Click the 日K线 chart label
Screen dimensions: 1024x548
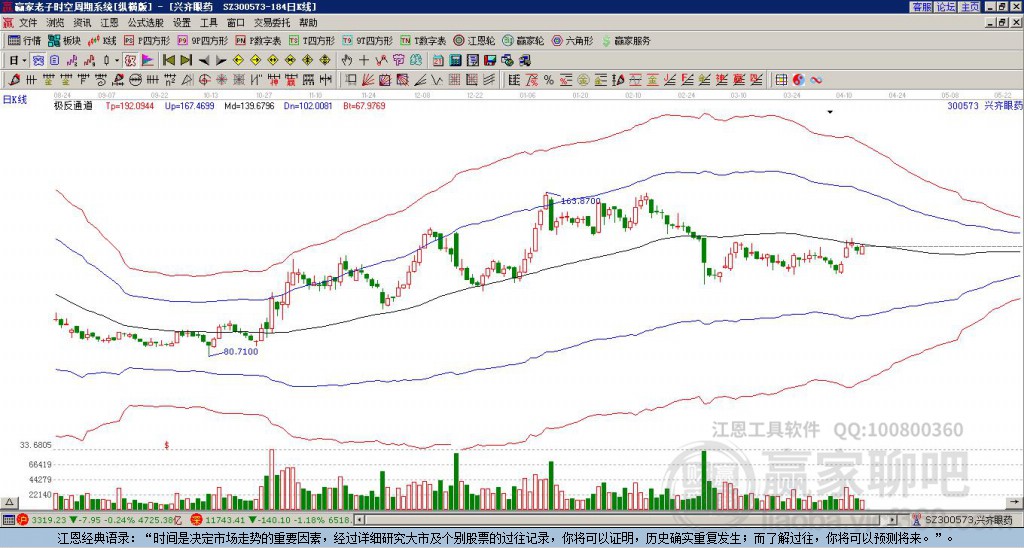pos(15,100)
